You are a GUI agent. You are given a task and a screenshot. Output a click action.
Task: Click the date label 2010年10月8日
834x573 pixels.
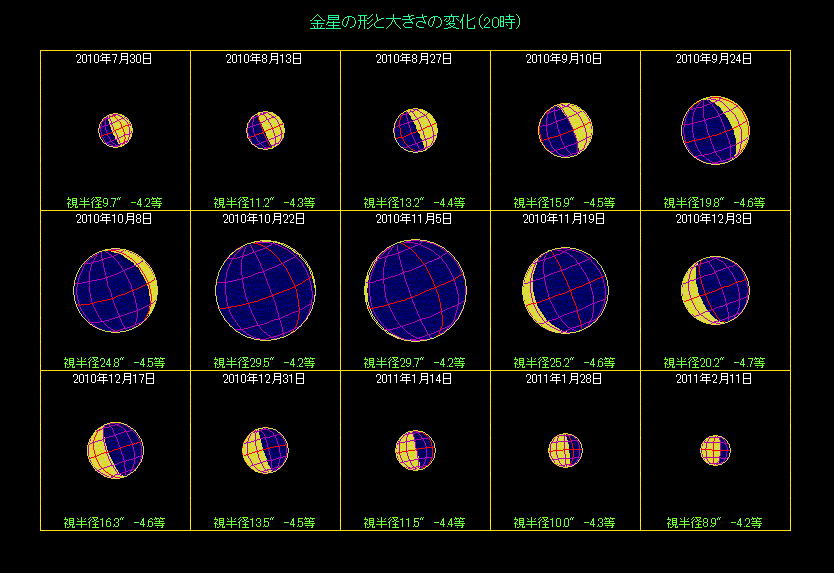[114, 218]
